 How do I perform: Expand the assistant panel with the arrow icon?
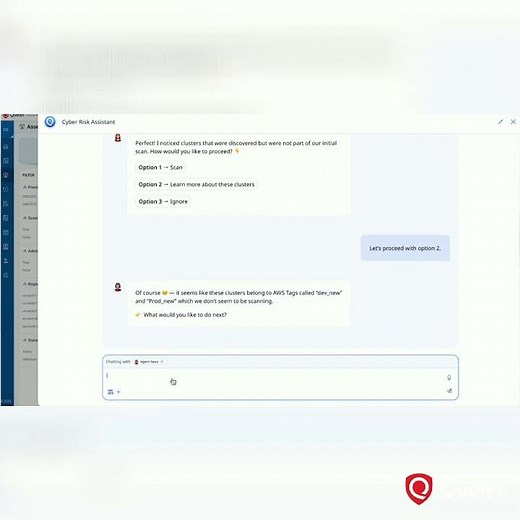(500, 122)
